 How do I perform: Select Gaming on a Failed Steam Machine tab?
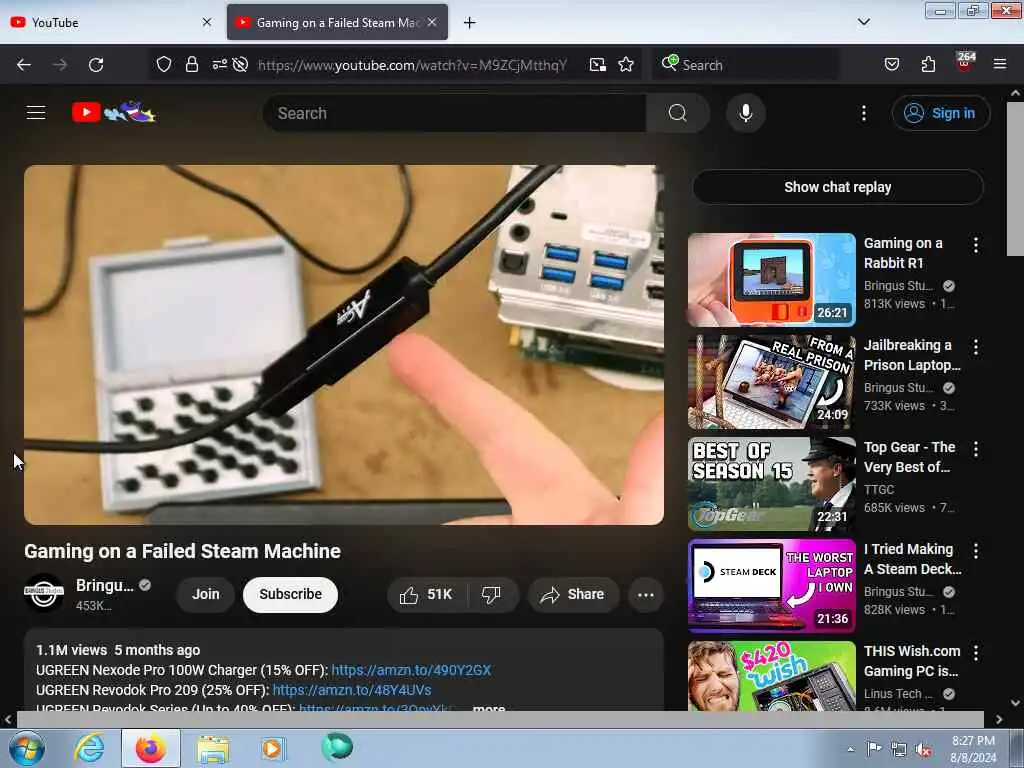pyautogui.click(x=337, y=22)
